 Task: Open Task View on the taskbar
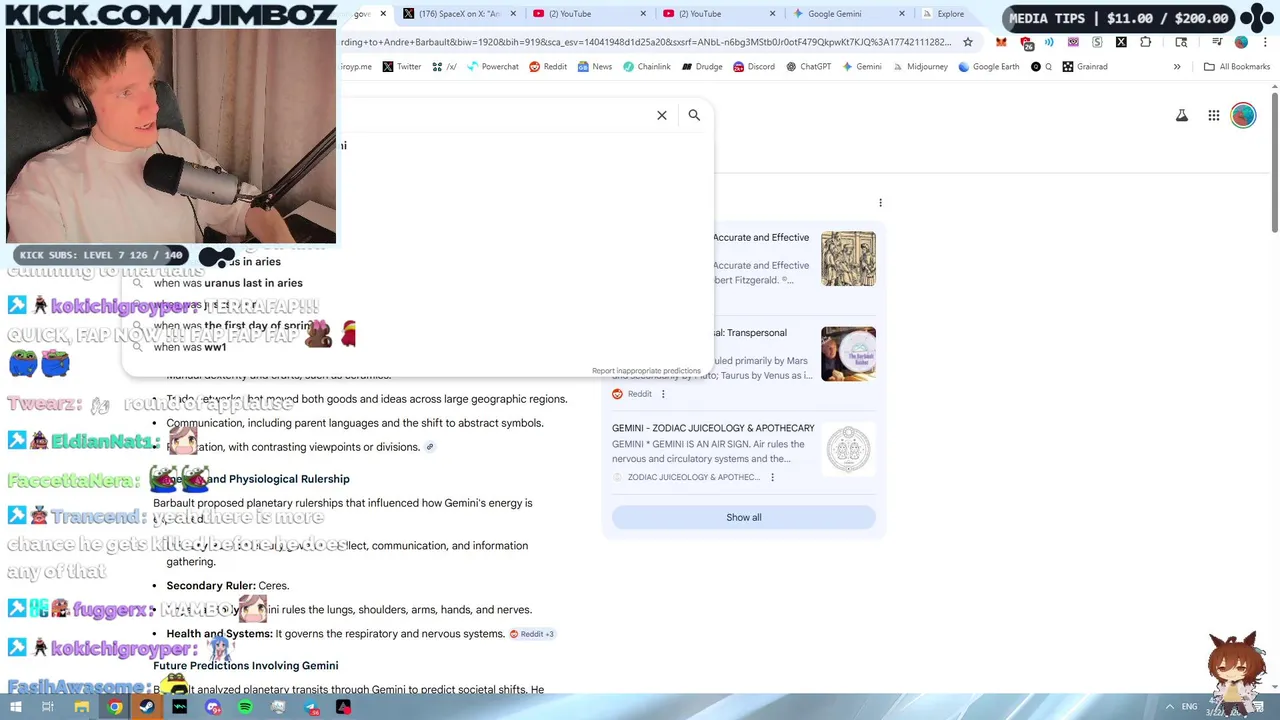click(x=47, y=707)
